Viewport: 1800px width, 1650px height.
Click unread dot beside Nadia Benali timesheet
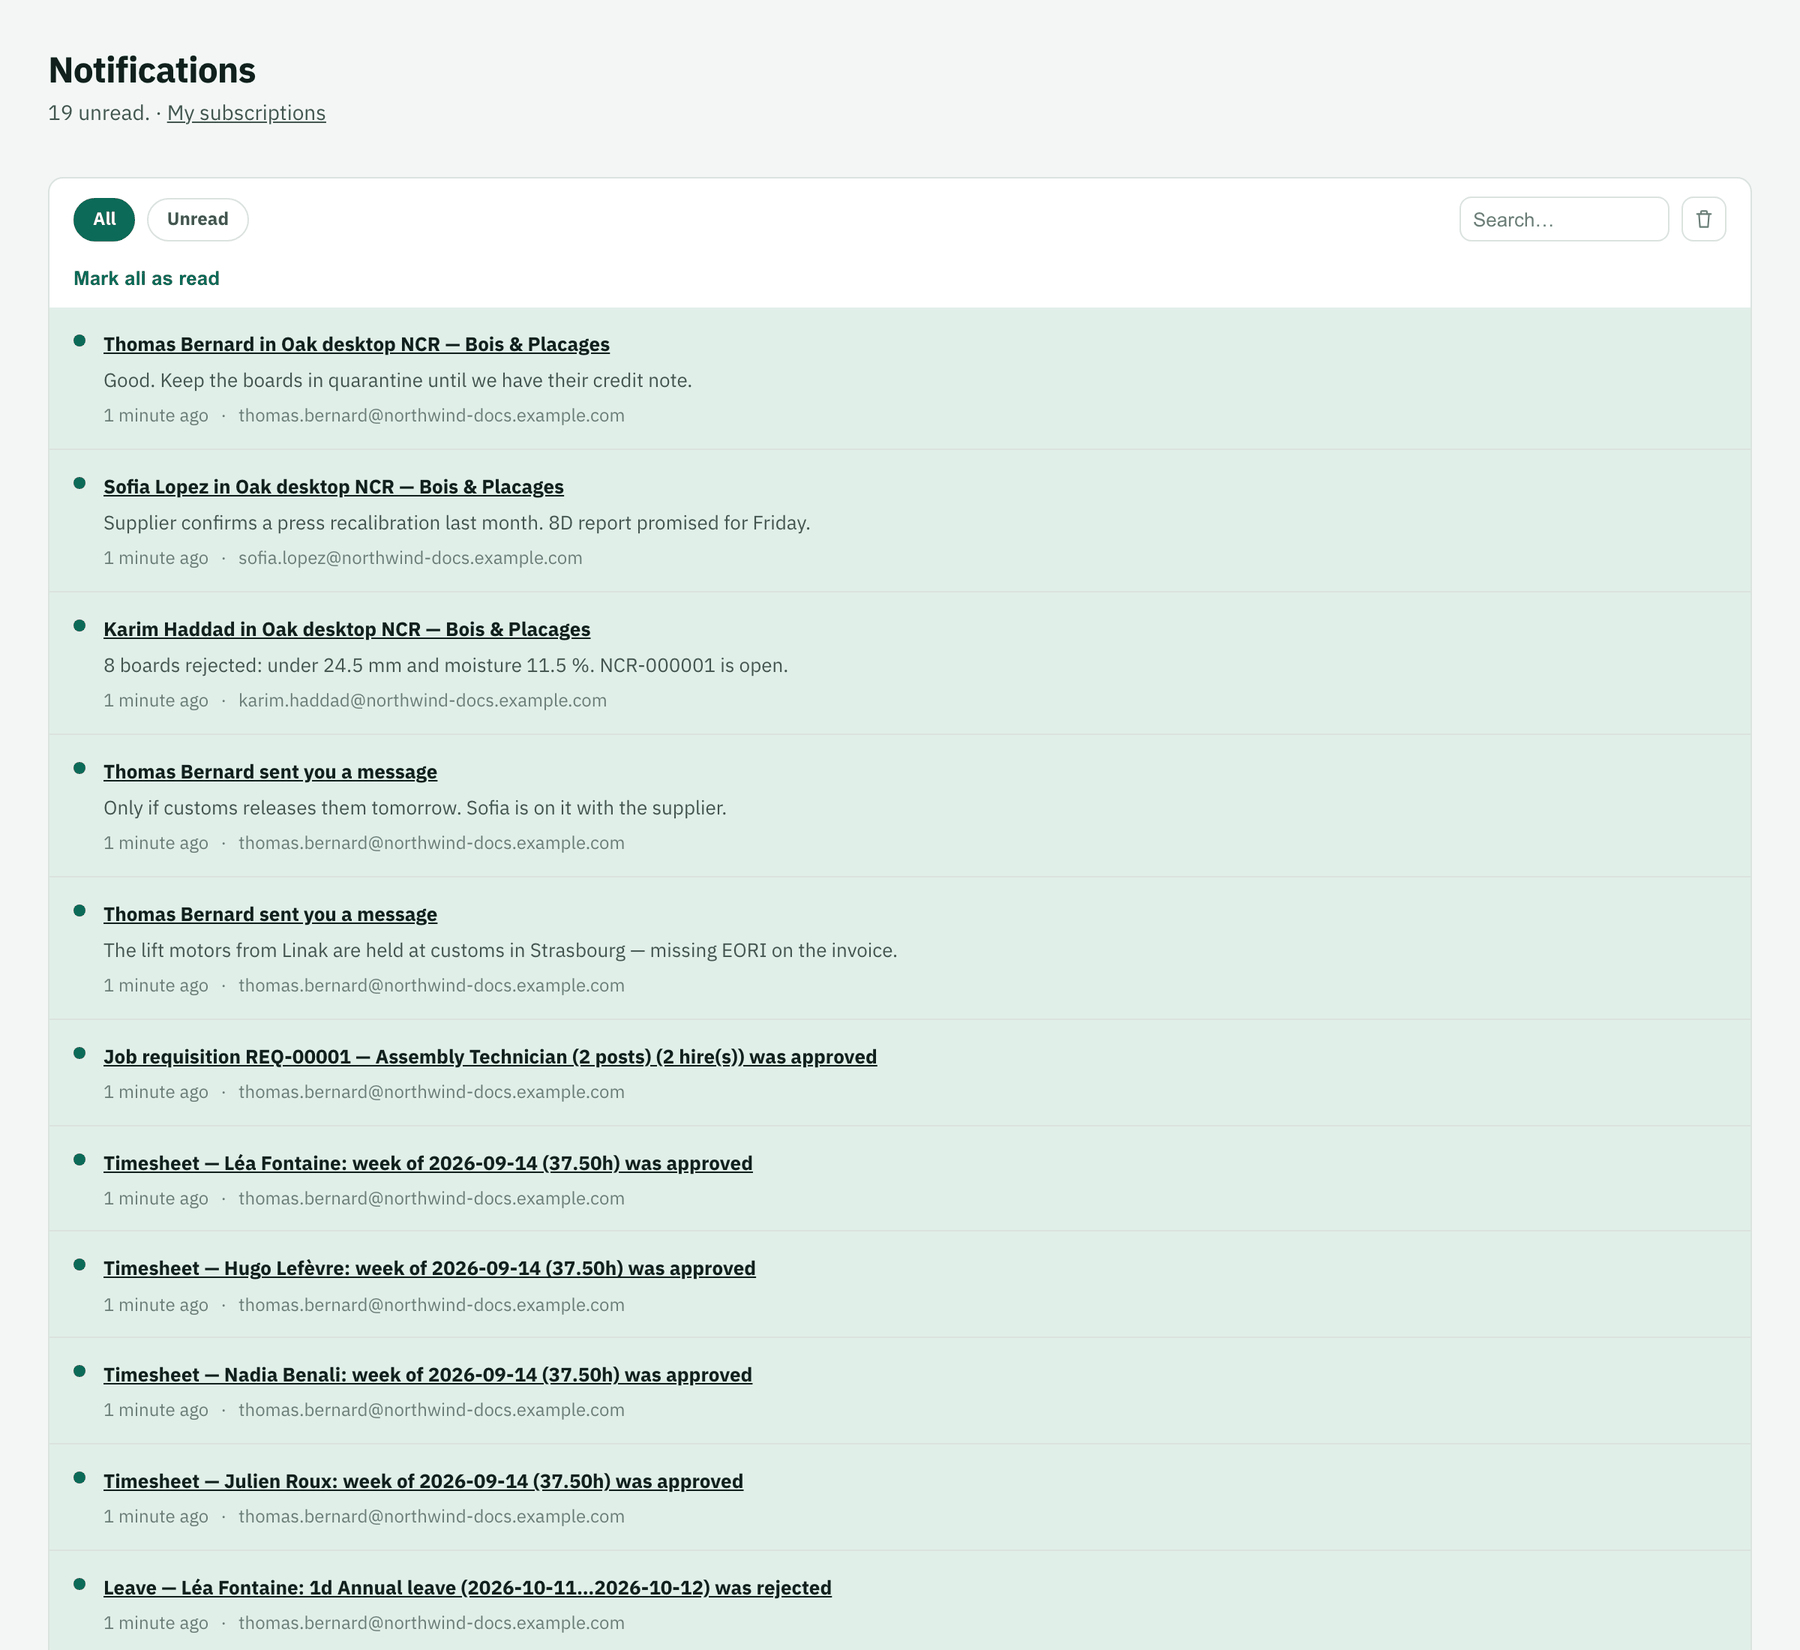tap(80, 1371)
